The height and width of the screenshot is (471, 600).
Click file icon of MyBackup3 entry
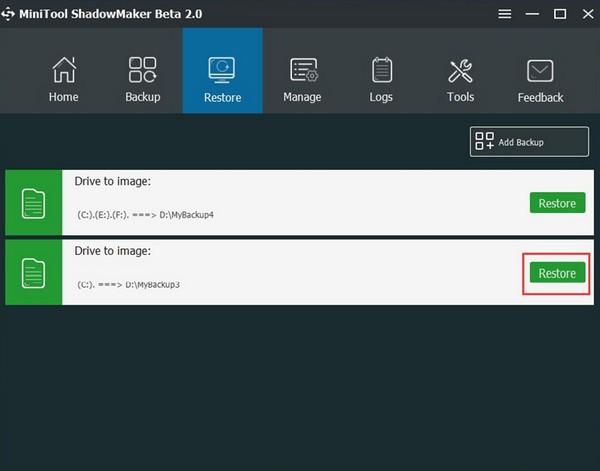click(33, 273)
